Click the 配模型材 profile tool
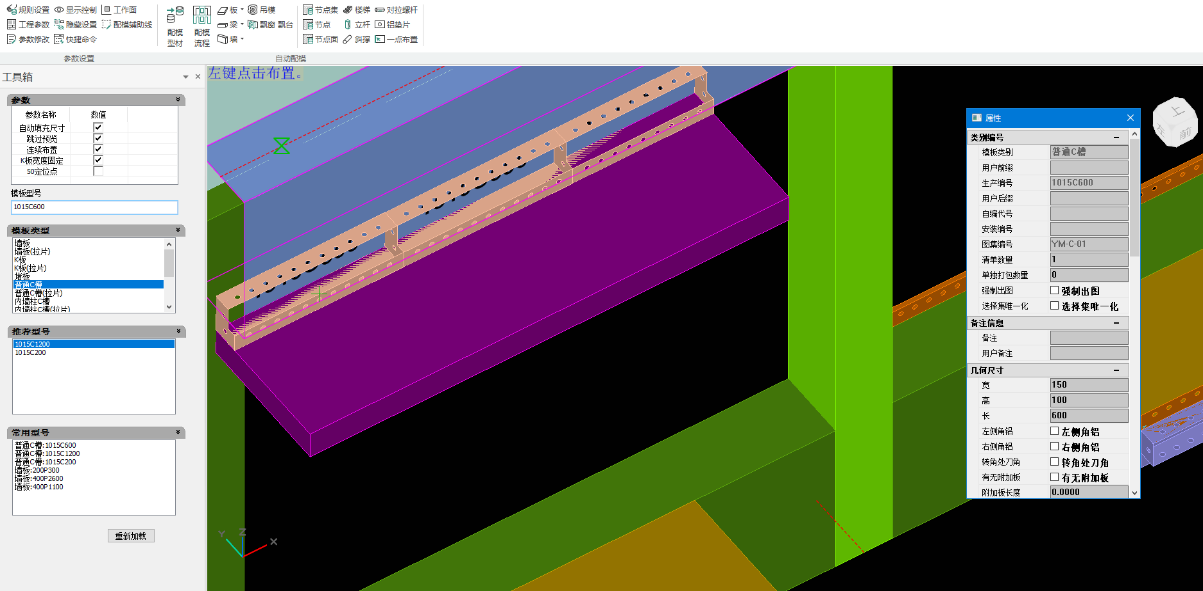The image size is (1203, 591). pyautogui.click(x=175, y=26)
